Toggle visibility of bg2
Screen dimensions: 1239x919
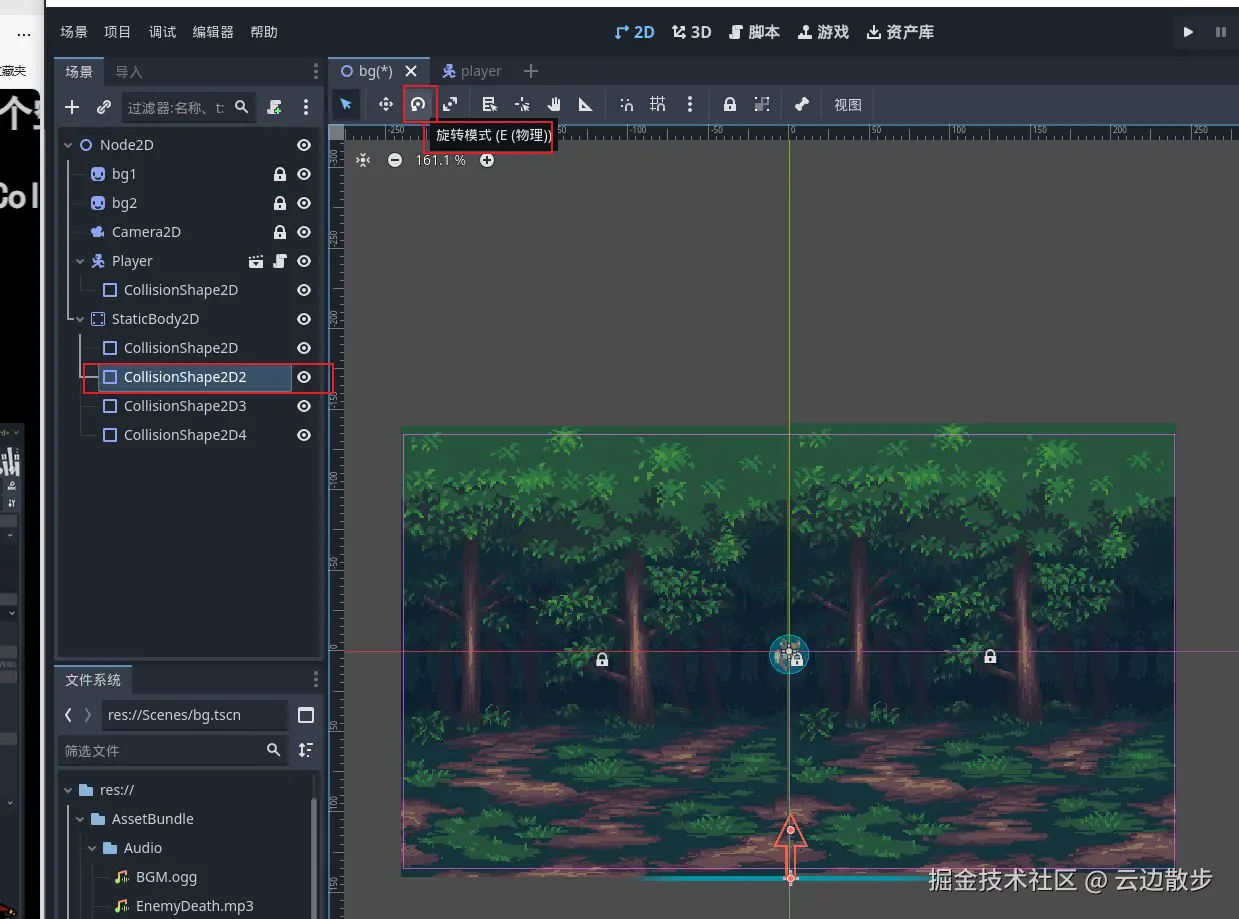[x=304, y=203]
